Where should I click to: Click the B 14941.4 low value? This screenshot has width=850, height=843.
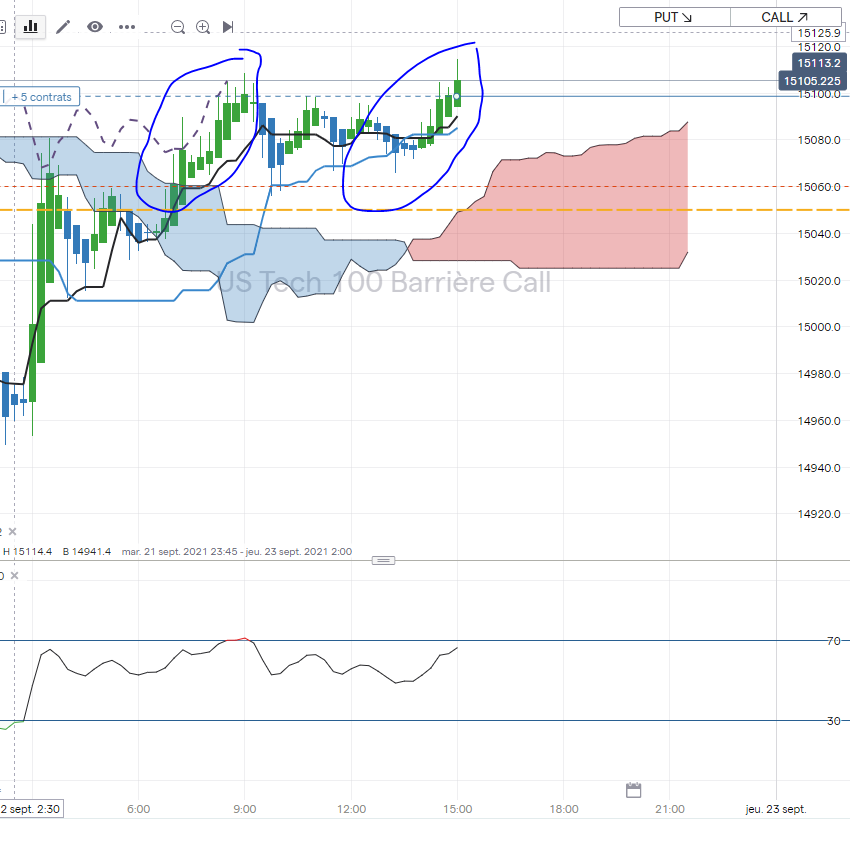[x=87, y=551]
